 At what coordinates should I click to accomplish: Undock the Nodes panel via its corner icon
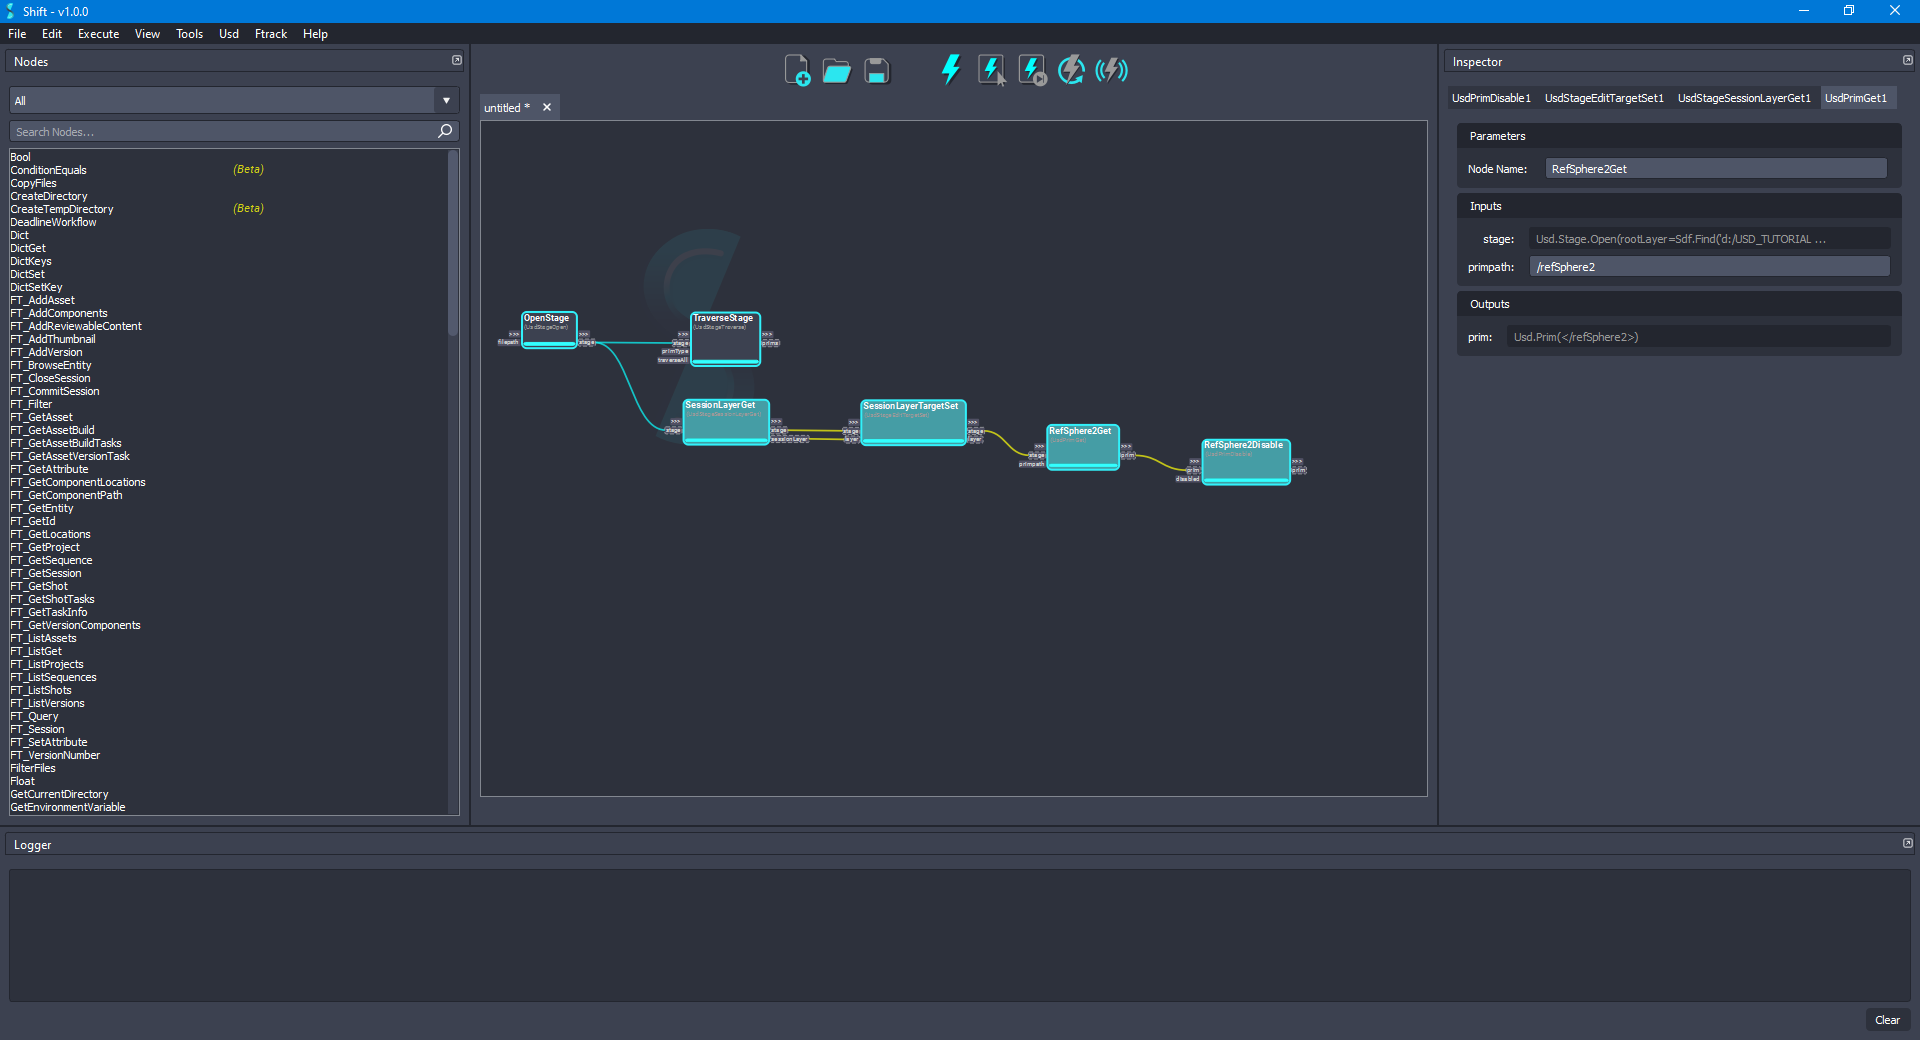tap(456, 60)
